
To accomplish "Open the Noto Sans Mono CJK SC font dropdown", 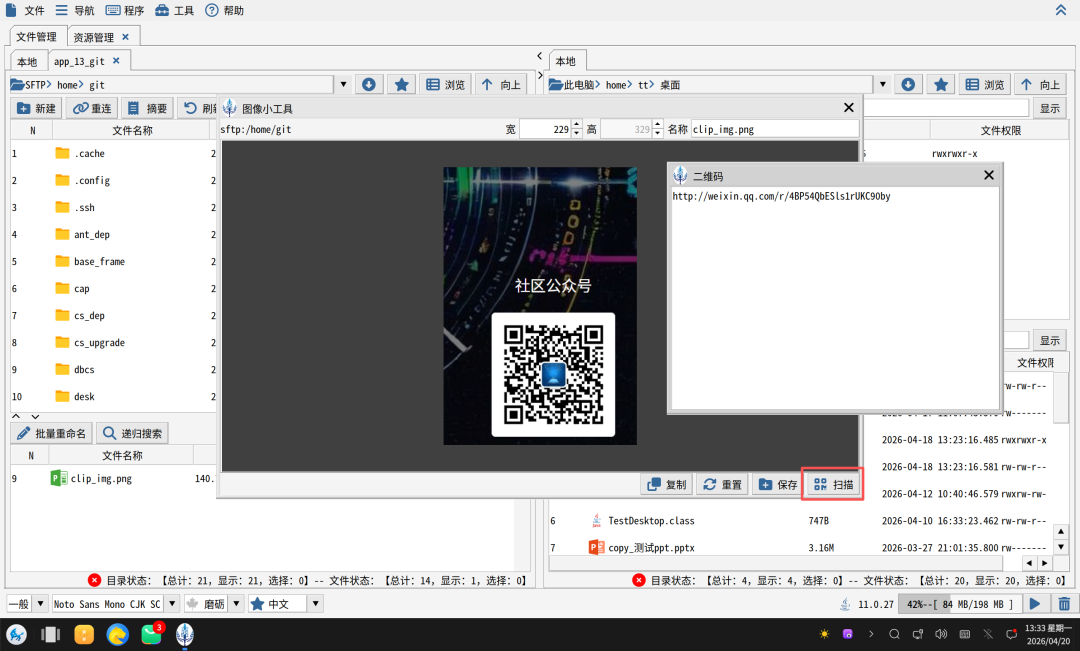I will coord(172,603).
